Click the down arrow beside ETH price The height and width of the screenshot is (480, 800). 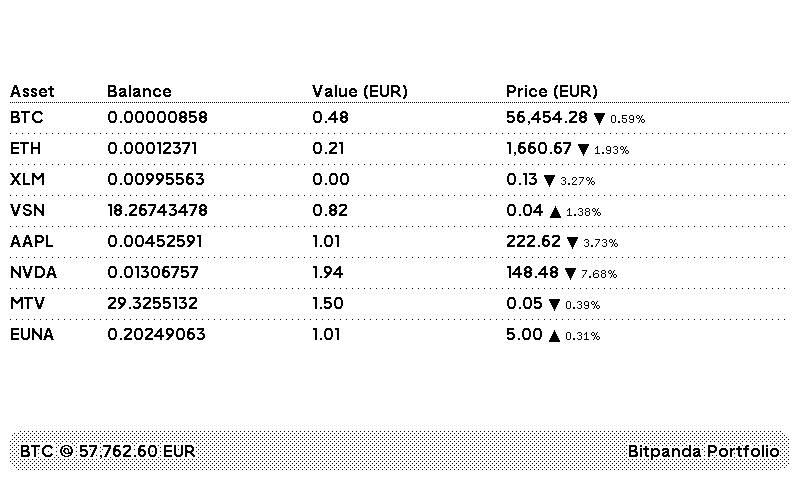pyautogui.click(x=583, y=149)
